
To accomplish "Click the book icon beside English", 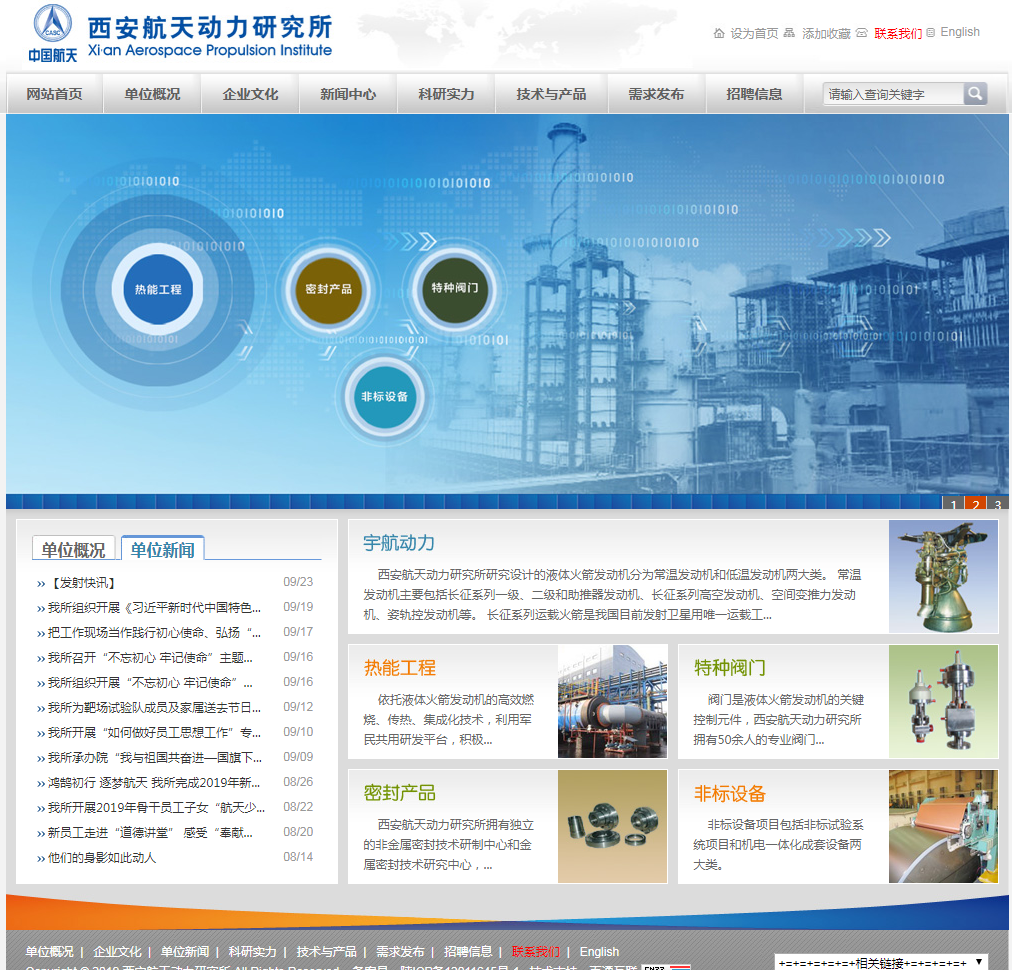I will (931, 32).
